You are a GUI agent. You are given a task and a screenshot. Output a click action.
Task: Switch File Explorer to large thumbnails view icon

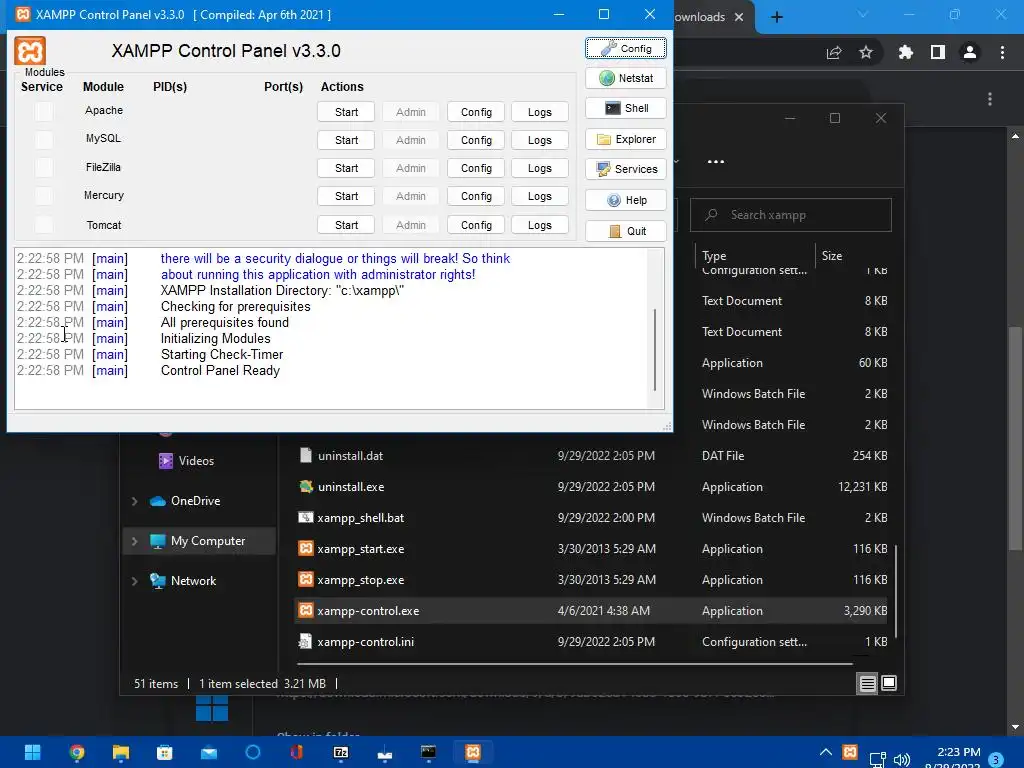pyautogui.click(x=889, y=684)
